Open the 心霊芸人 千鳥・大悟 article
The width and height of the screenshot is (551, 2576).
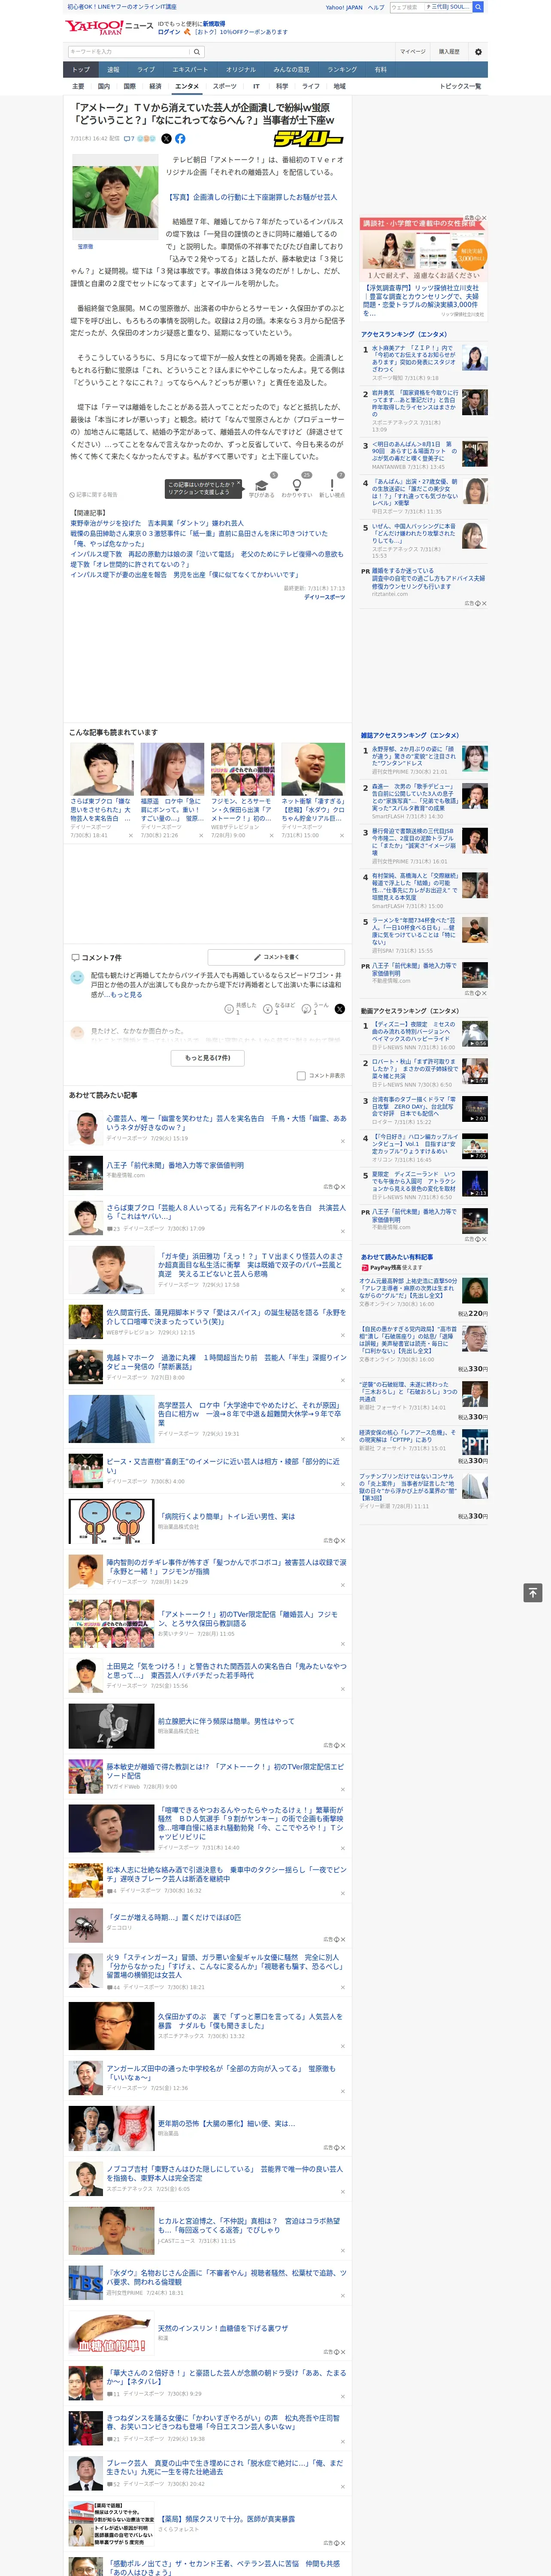click(226, 1123)
